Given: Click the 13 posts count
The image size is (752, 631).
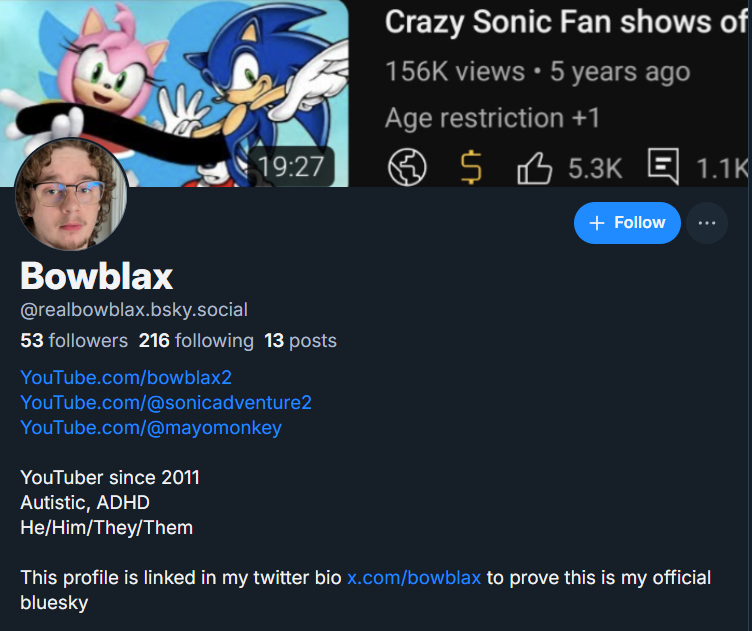Looking at the screenshot, I should click(300, 341).
